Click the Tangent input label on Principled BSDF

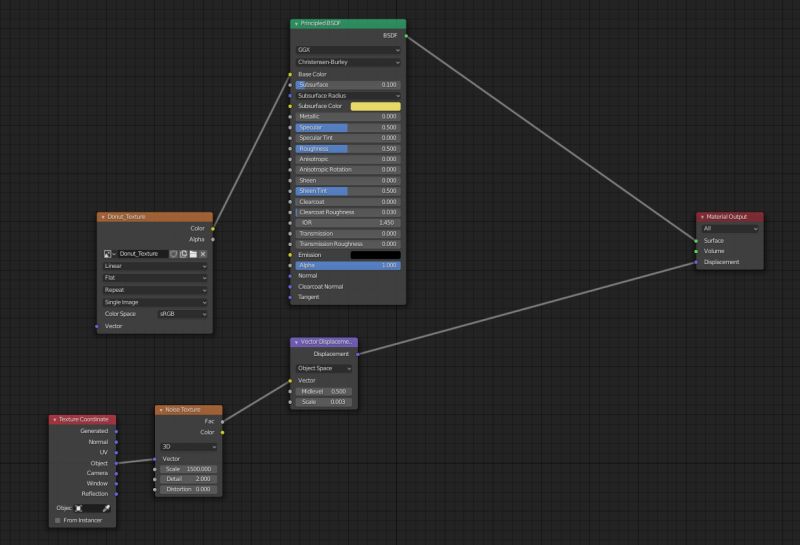click(309, 298)
